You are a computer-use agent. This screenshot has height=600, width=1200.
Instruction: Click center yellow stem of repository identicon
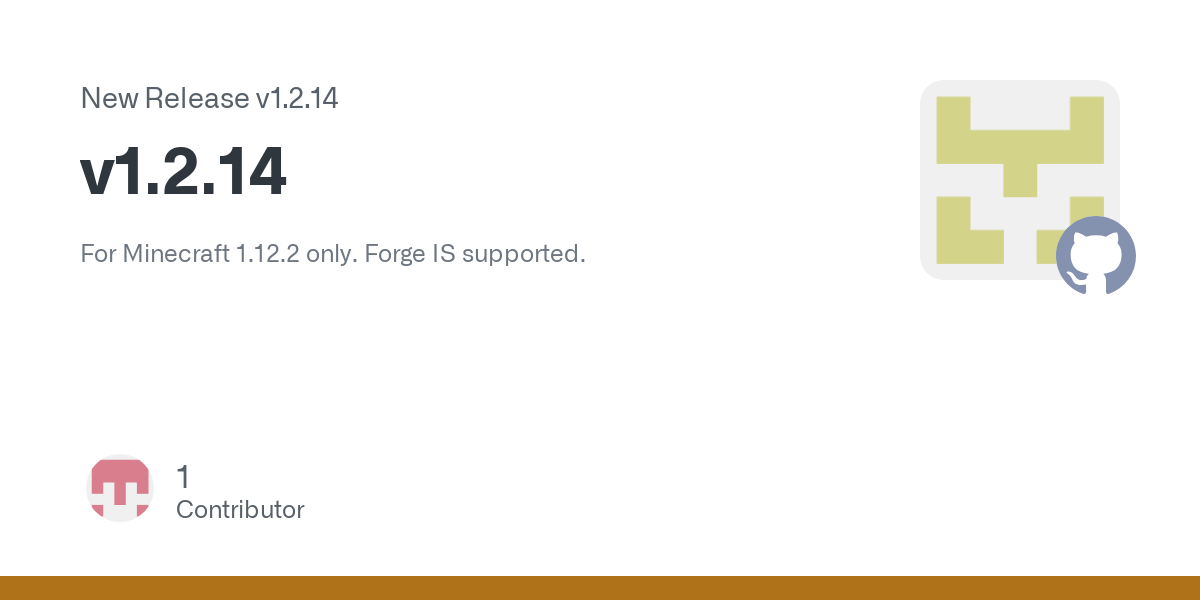1020,180
